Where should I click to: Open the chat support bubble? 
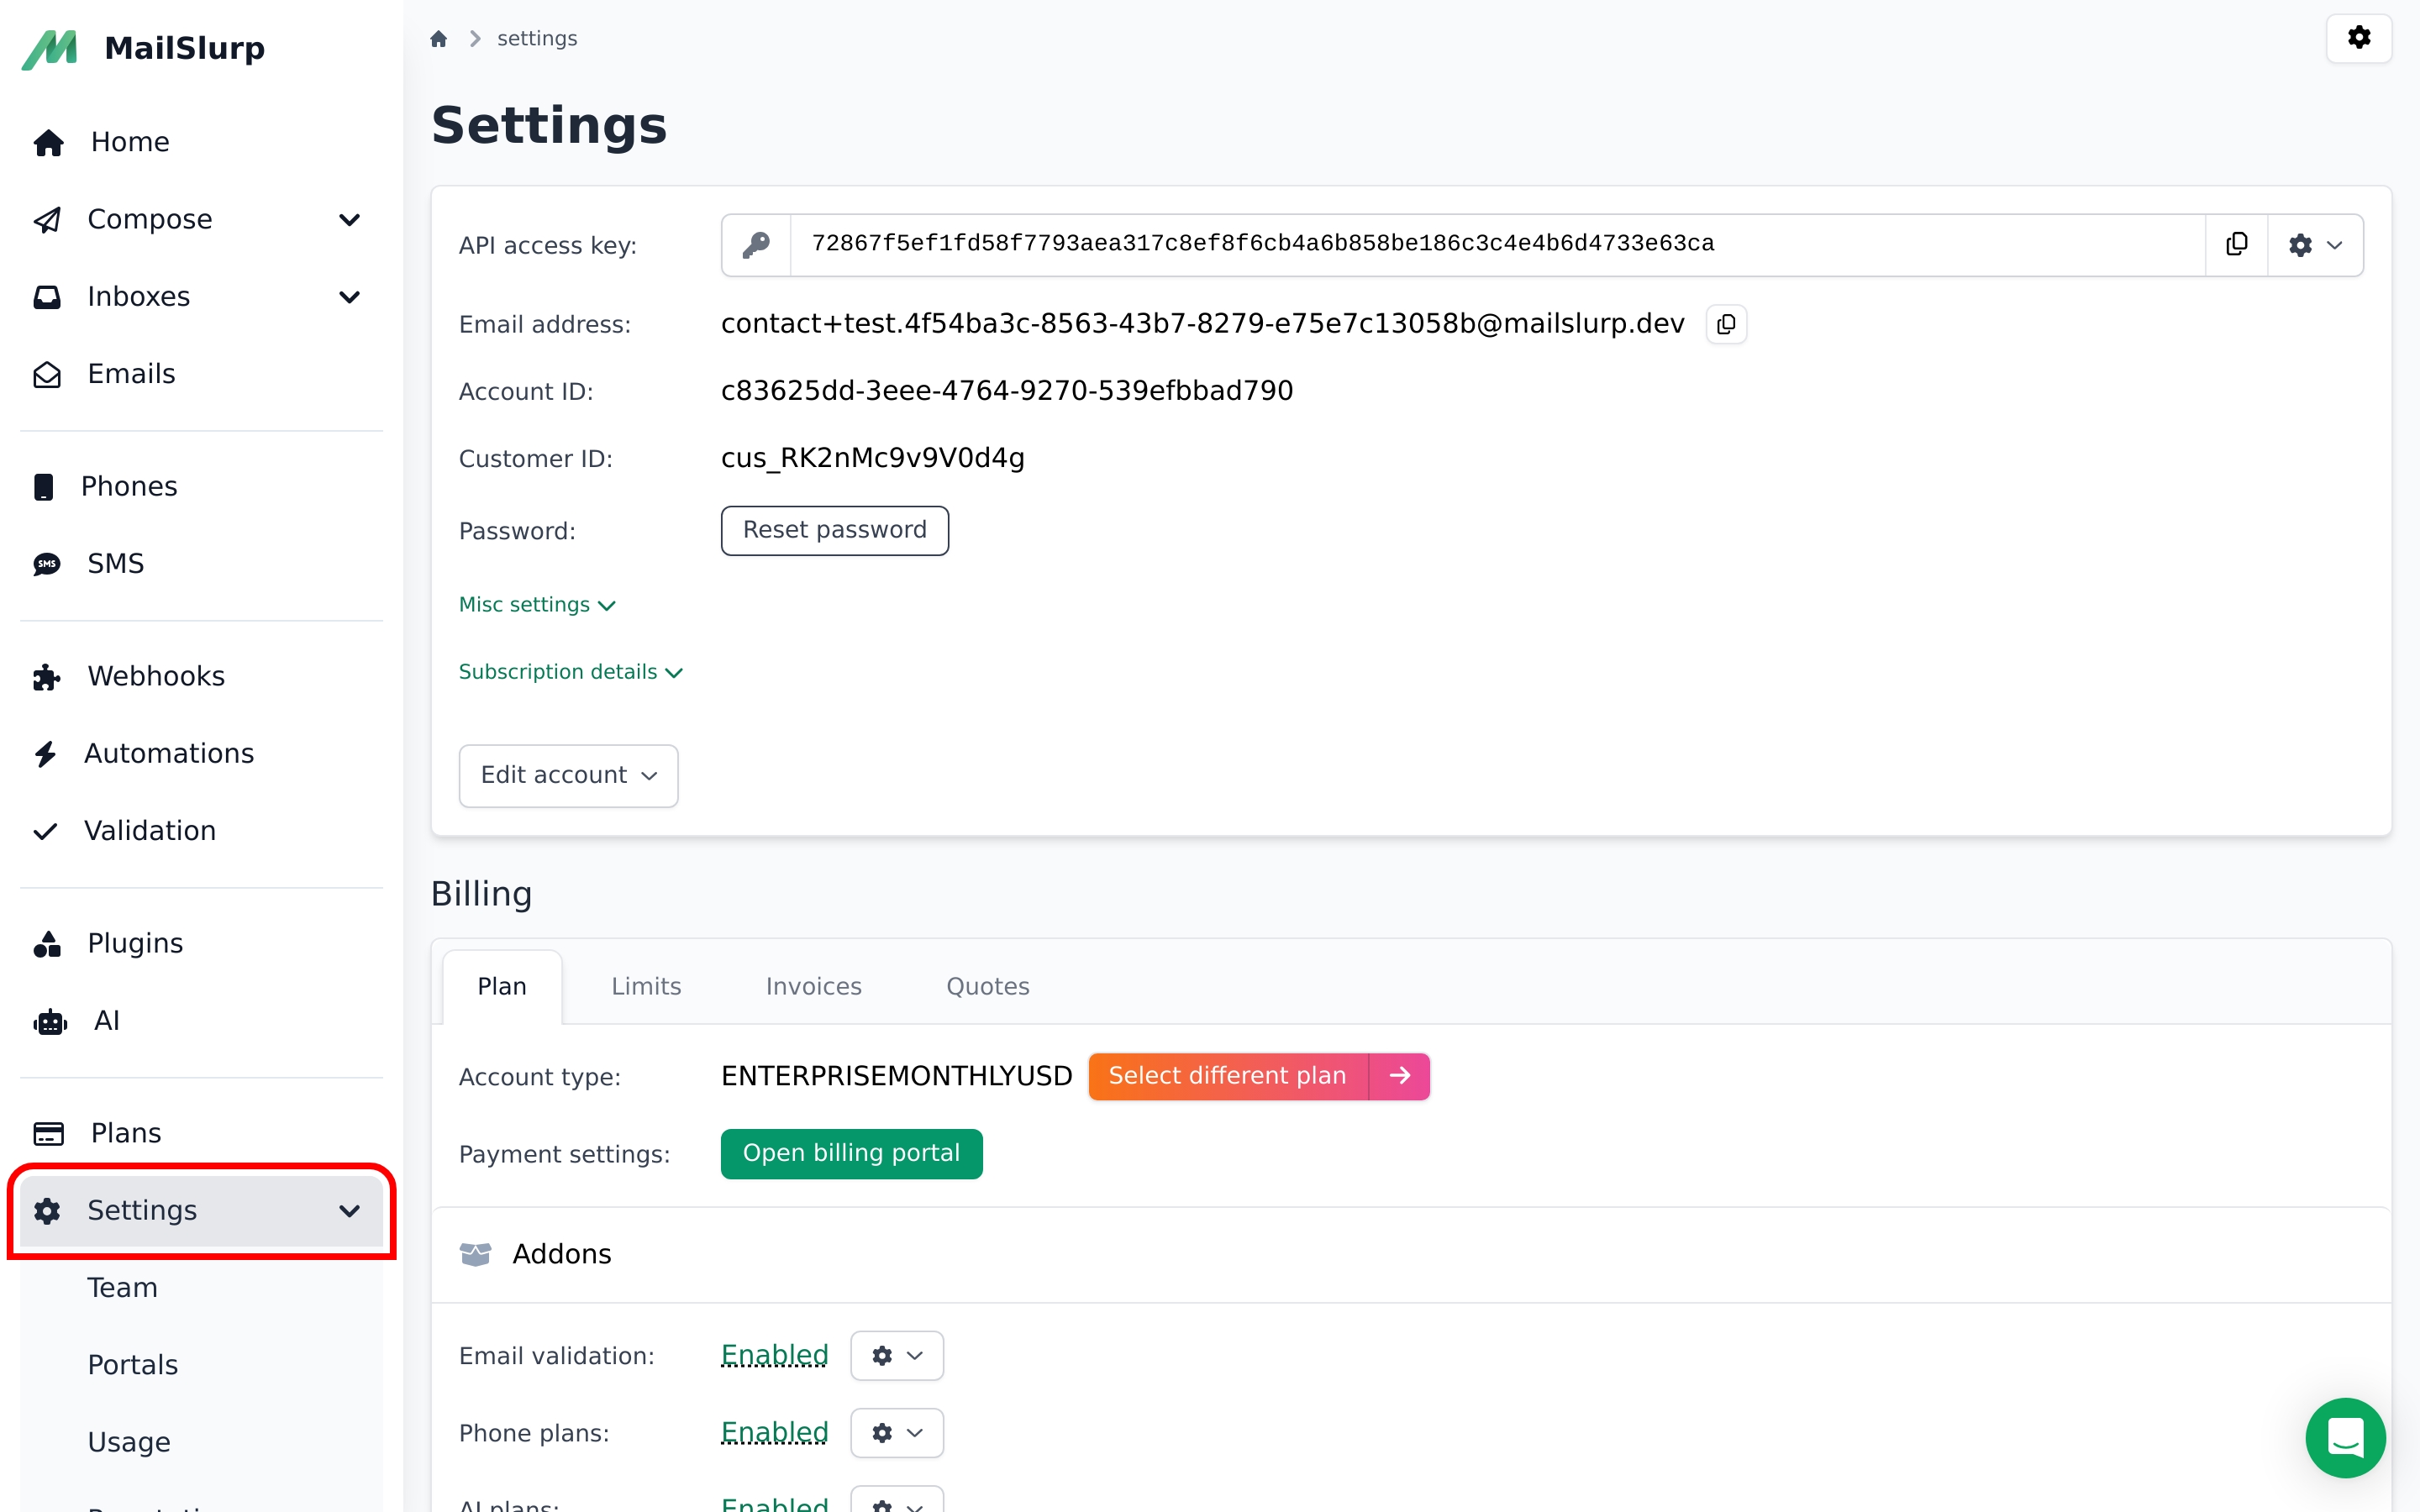pos(2345,1437)
